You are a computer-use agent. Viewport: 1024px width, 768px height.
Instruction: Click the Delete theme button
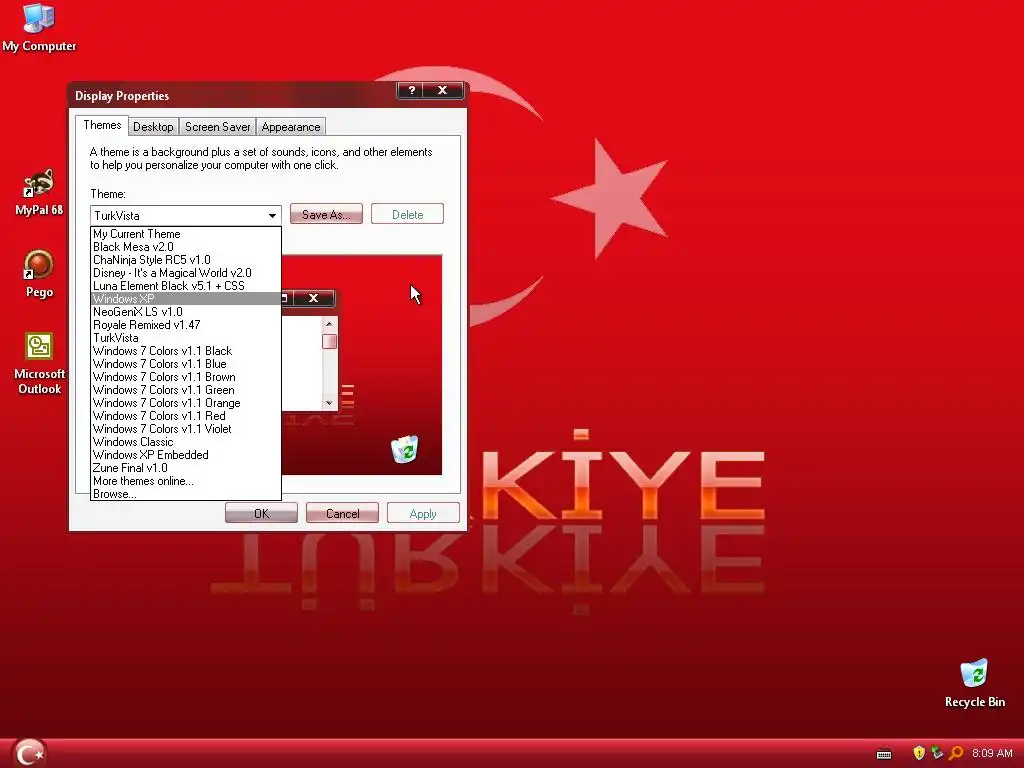coord(408,214)
